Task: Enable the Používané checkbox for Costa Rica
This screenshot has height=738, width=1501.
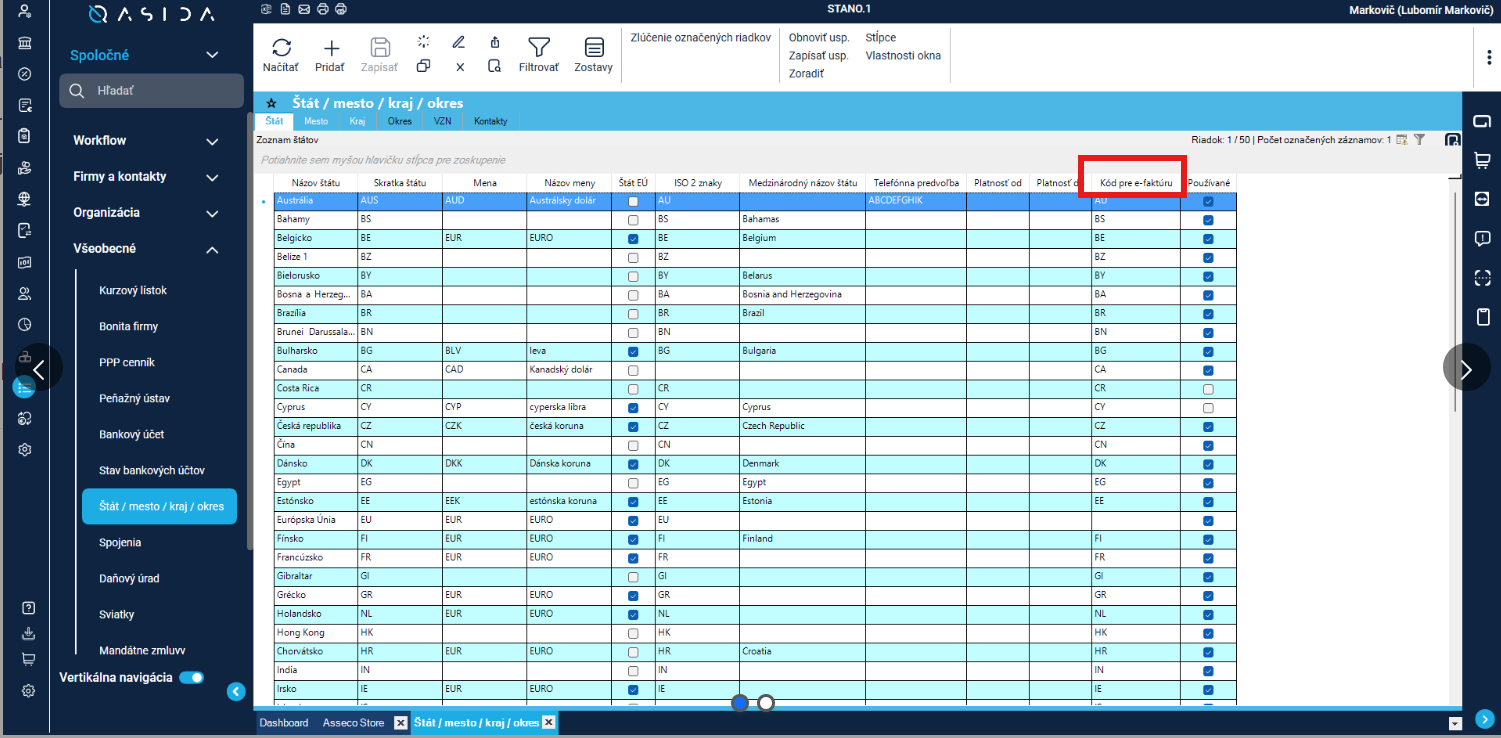Action: click(x=1208, y=389)
